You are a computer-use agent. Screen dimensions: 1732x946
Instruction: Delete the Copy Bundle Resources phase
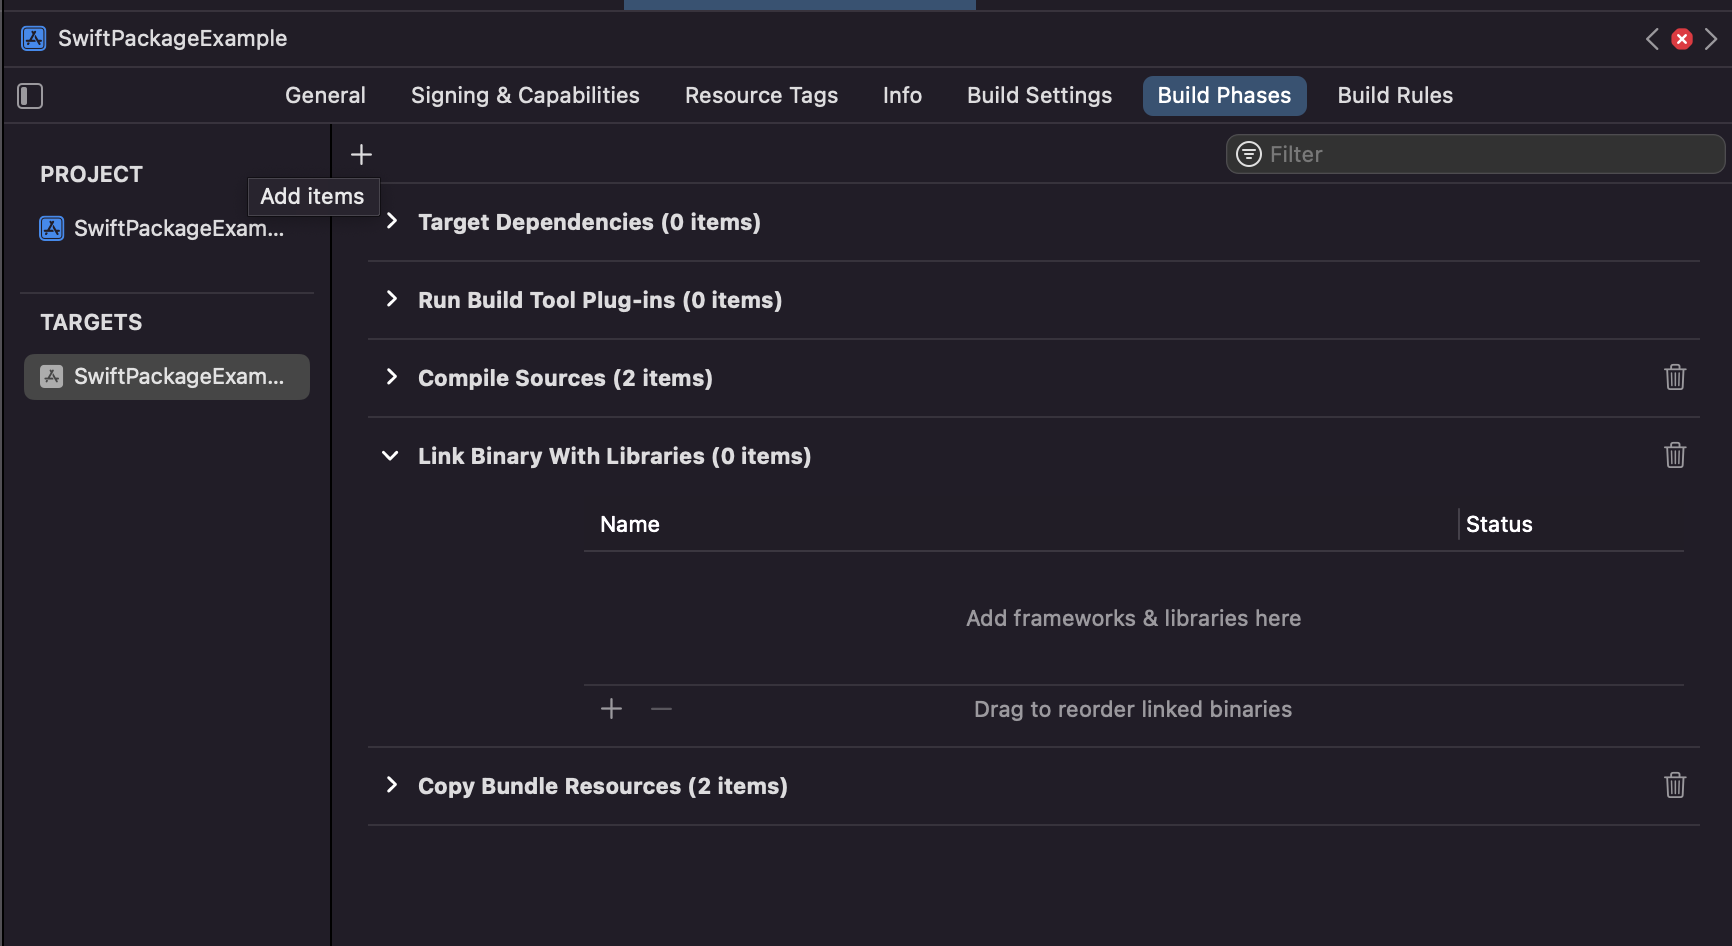(1675, 785)
